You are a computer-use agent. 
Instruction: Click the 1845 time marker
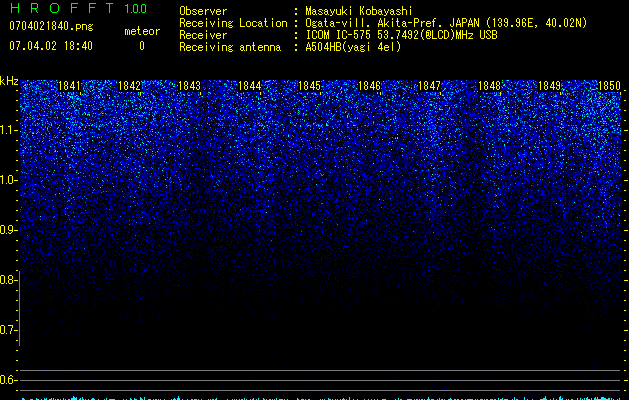coord(309,86)
